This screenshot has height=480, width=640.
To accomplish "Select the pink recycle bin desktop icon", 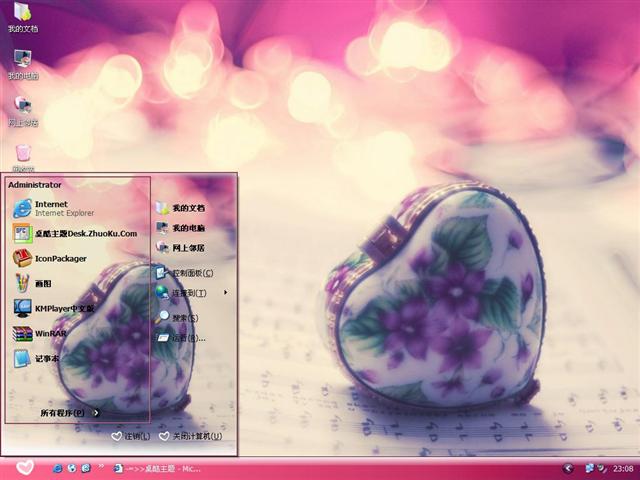I will (23, 158).
